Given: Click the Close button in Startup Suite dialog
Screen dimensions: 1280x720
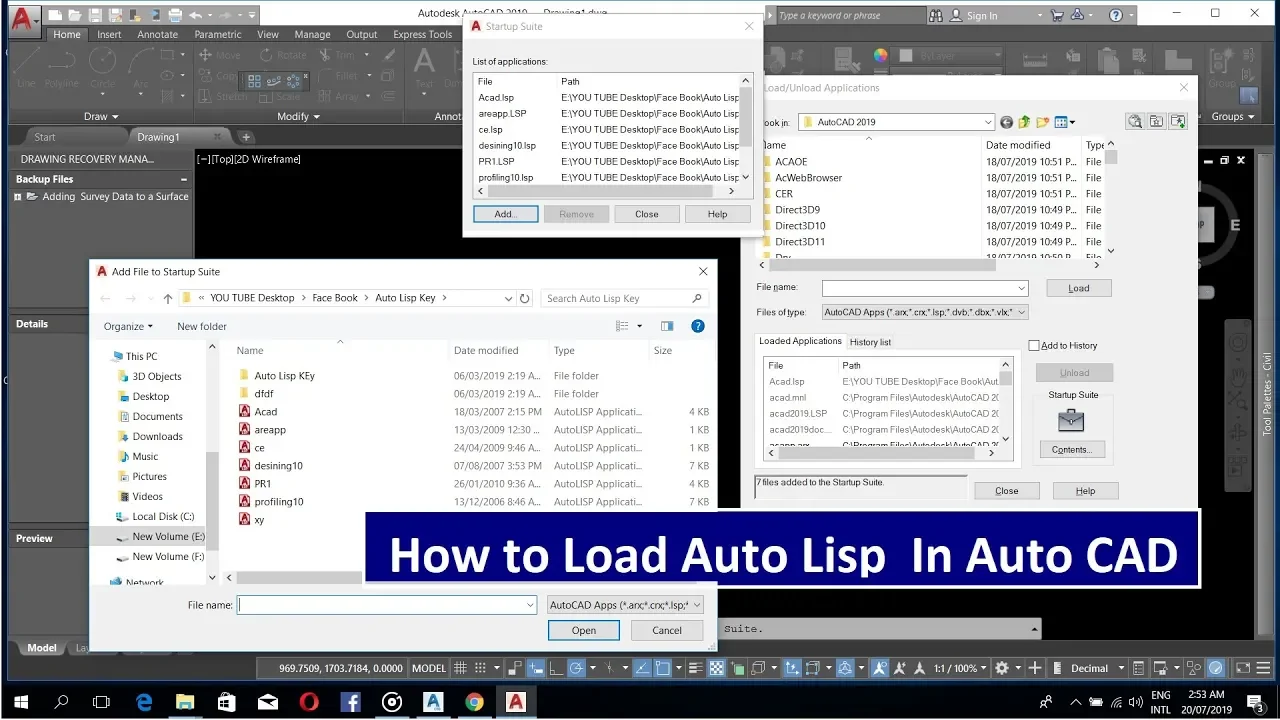Looking at the screenshot, I should pyautogui.click(x=647, y=214).
